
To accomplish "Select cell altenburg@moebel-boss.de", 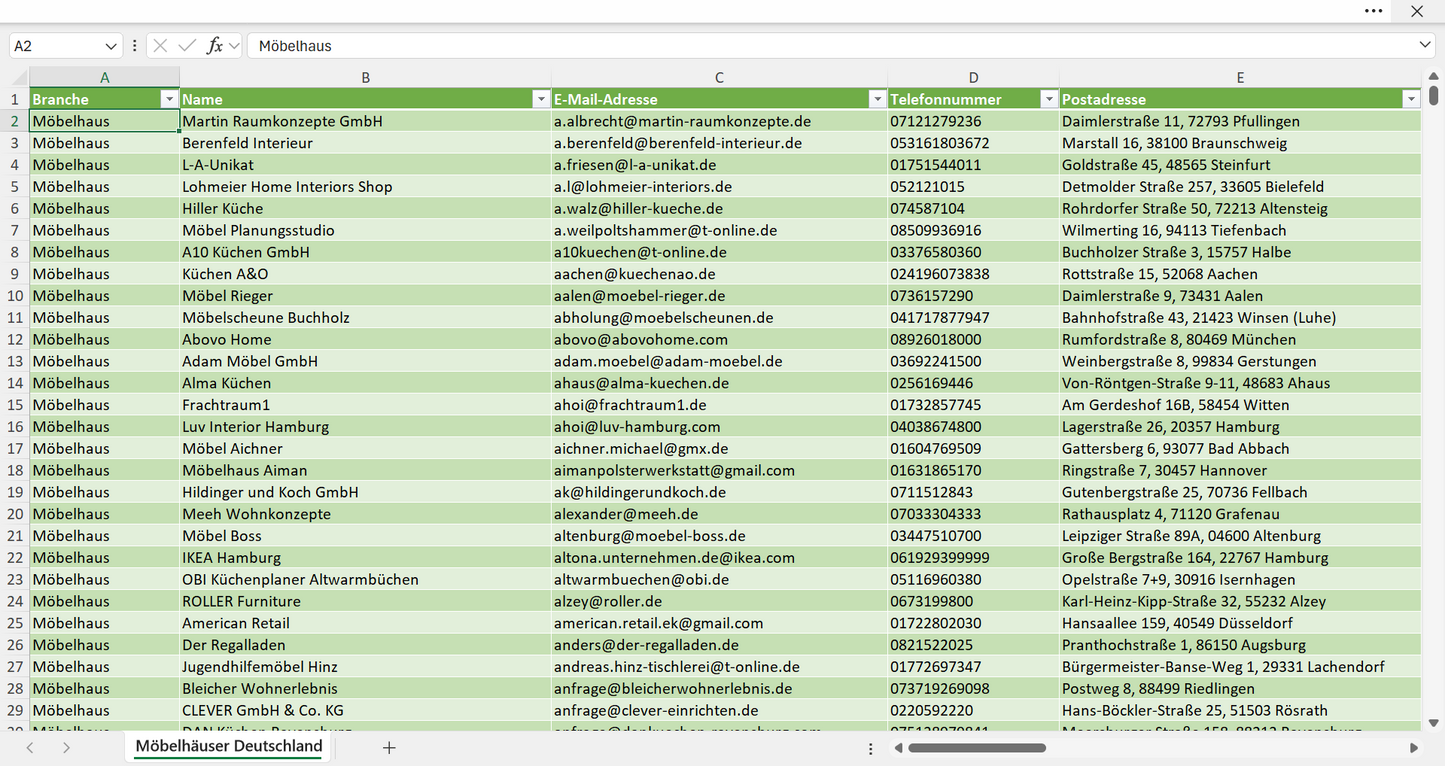I will [x=719, y=536].
